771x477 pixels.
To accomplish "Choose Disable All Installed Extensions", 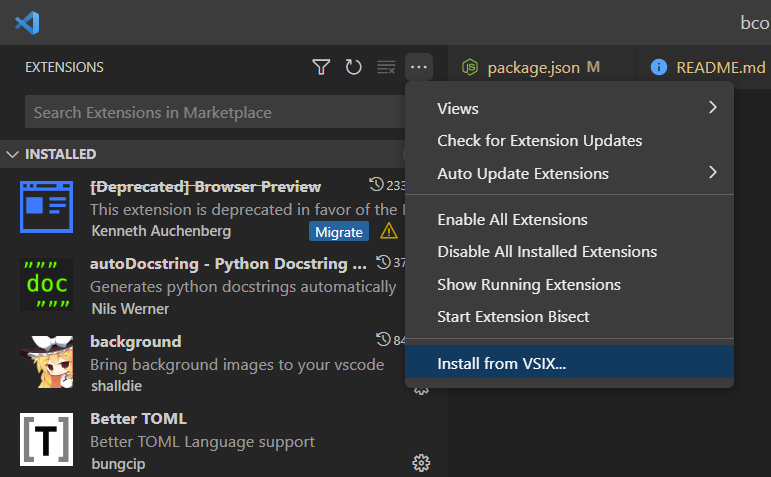I will [x=569, y=252].
